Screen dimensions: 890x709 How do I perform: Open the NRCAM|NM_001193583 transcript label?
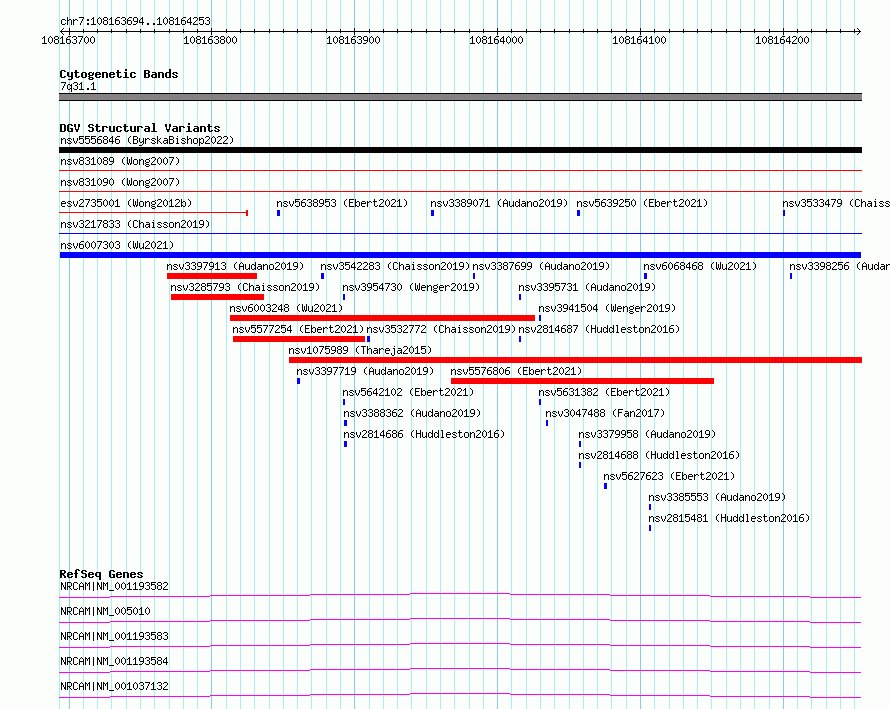pos(114,636)
